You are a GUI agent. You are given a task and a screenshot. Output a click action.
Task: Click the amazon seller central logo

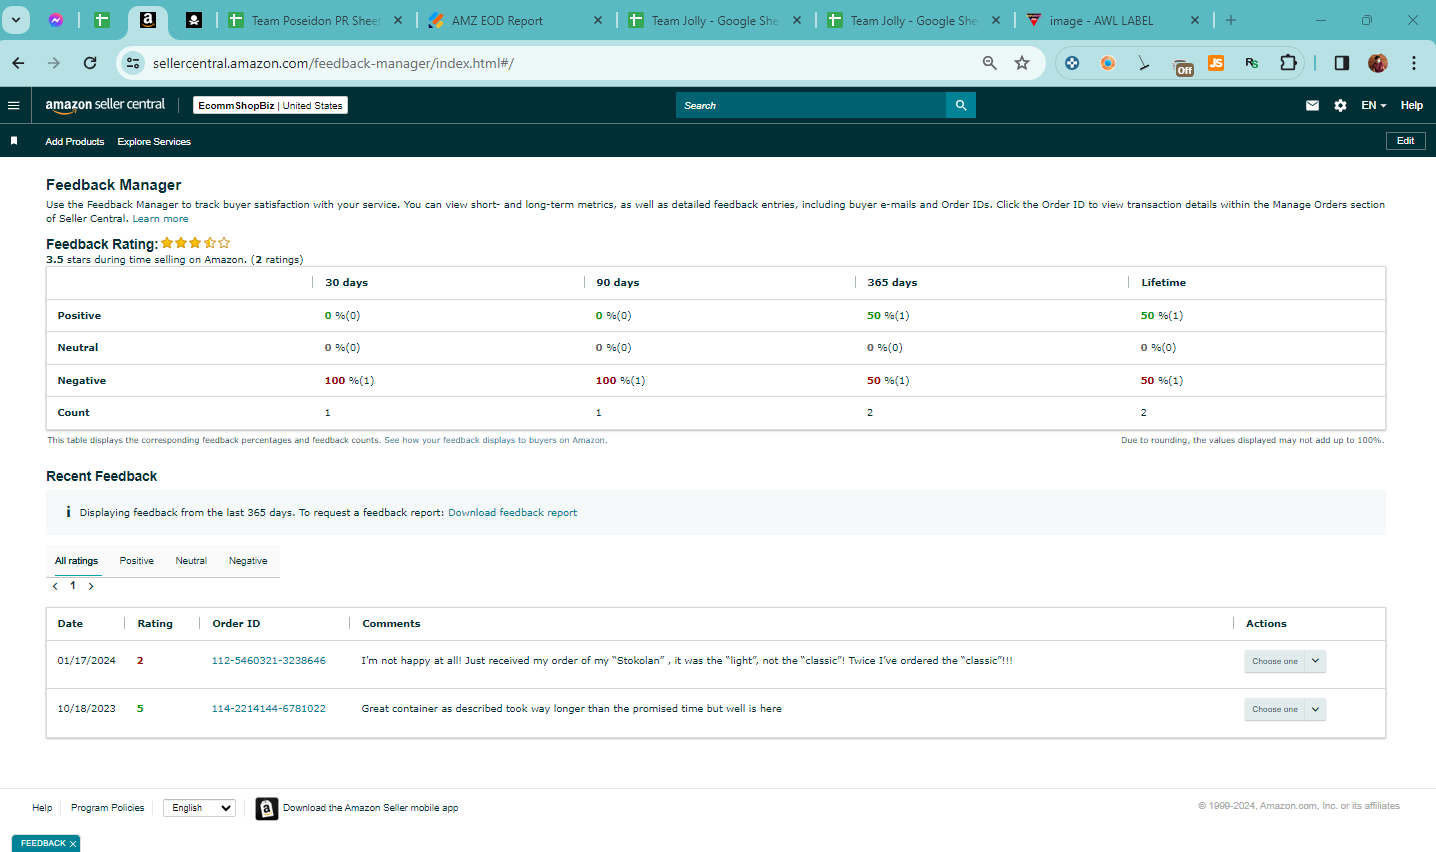pyautogui.click(x=105, y=105)
